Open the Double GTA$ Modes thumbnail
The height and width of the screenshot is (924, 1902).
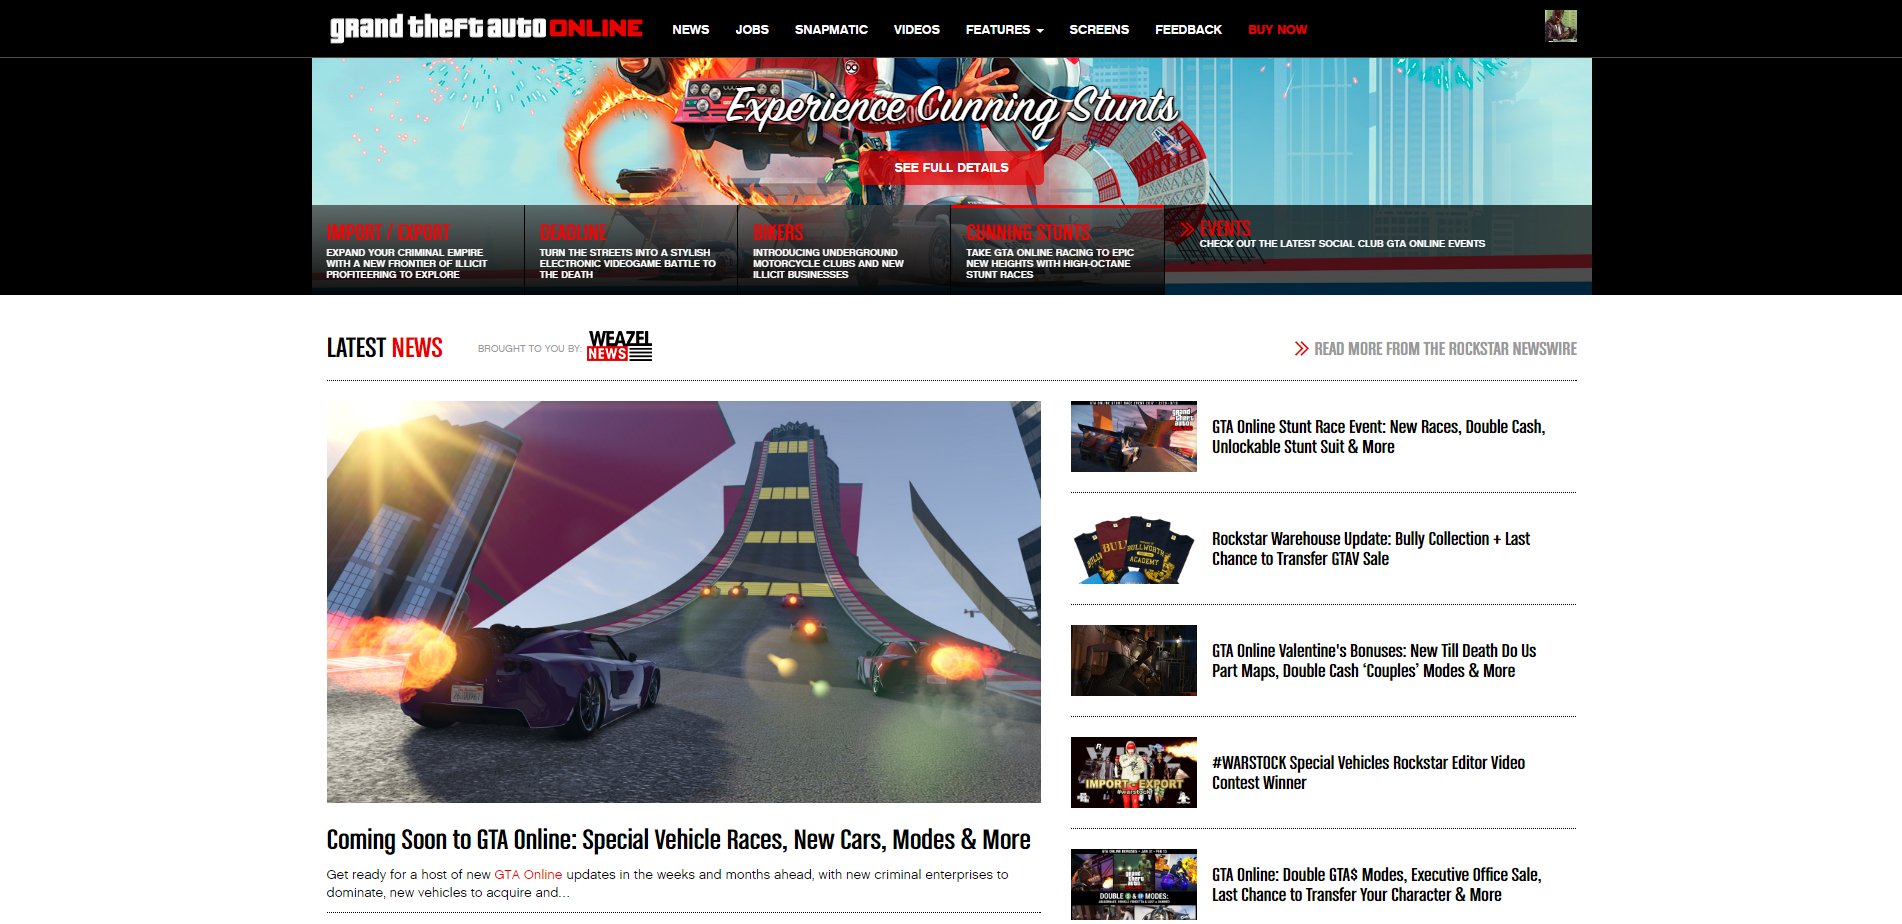tap(1133, 885)
